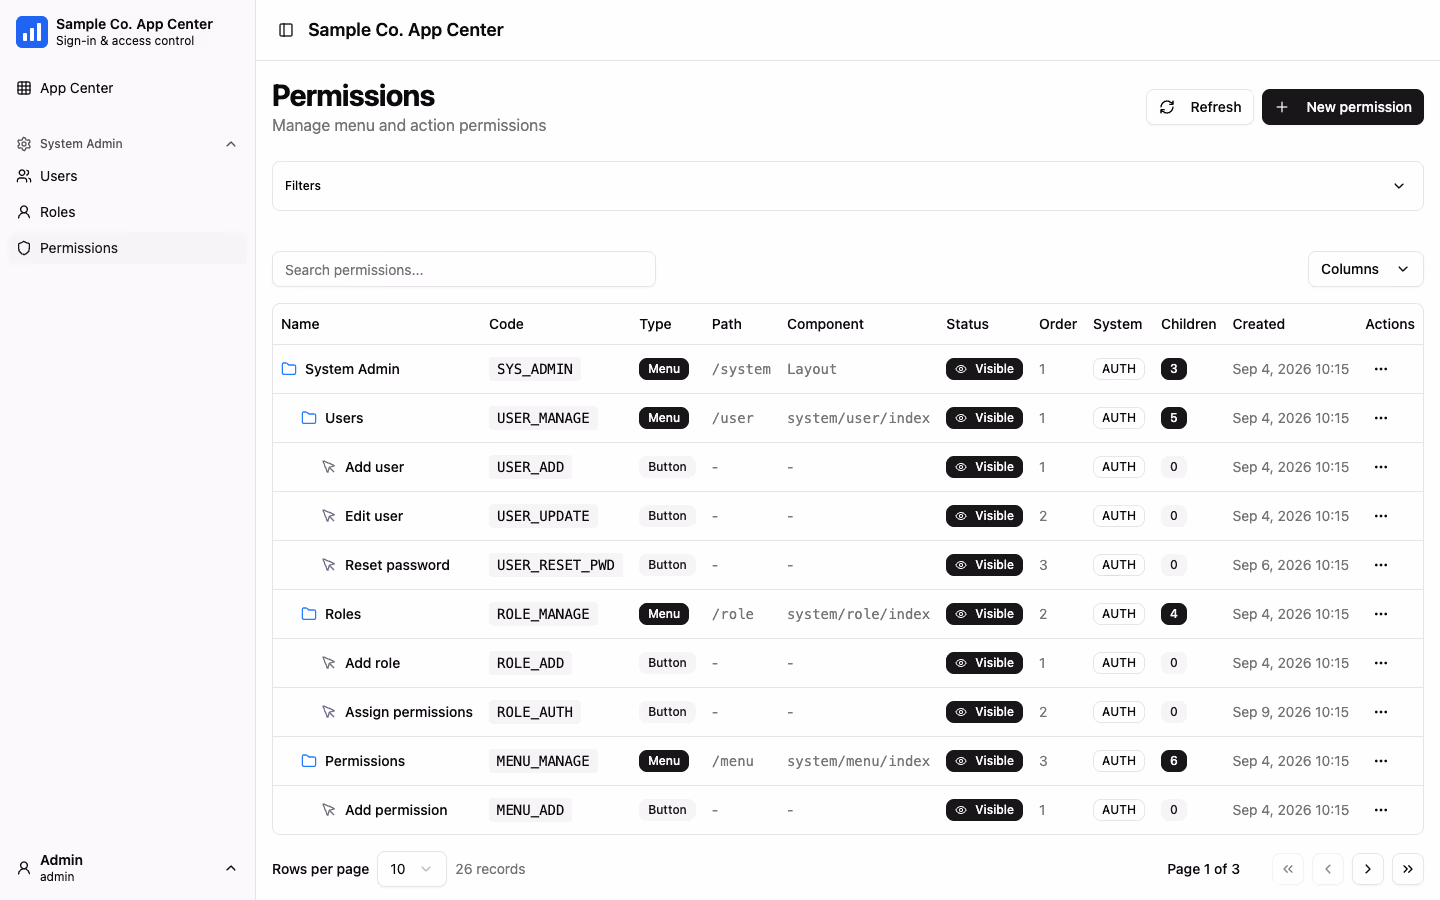Toggle Visible status for USER_UPDATE
This screenshot has width=1440, height=900.
point(984,516)
